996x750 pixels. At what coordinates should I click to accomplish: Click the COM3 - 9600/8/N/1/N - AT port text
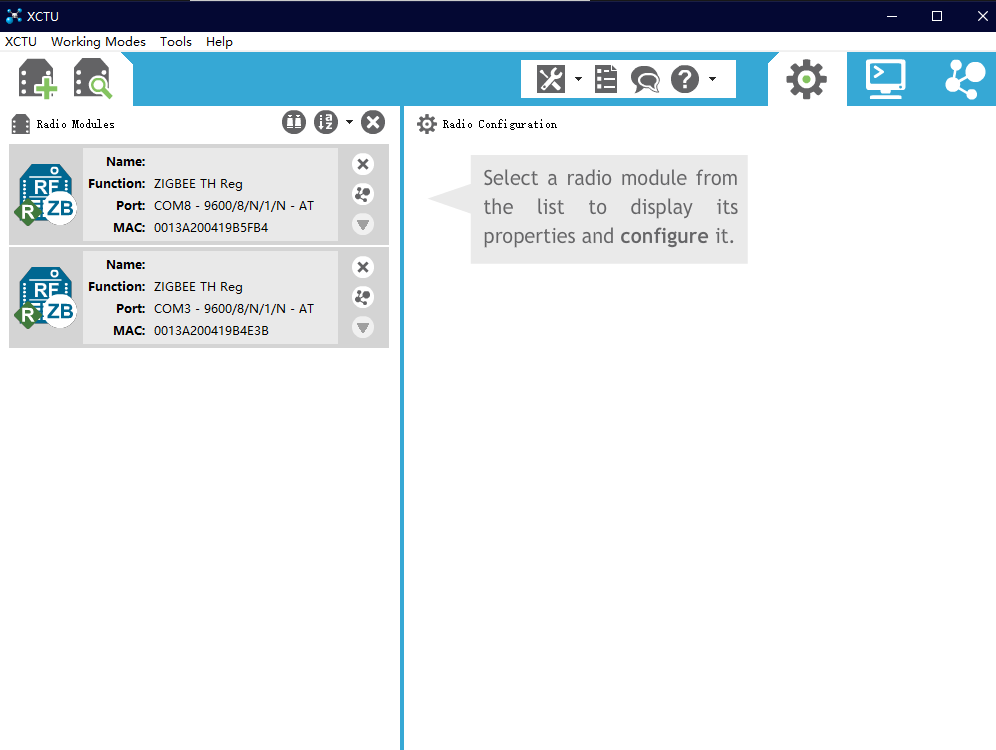234,309
